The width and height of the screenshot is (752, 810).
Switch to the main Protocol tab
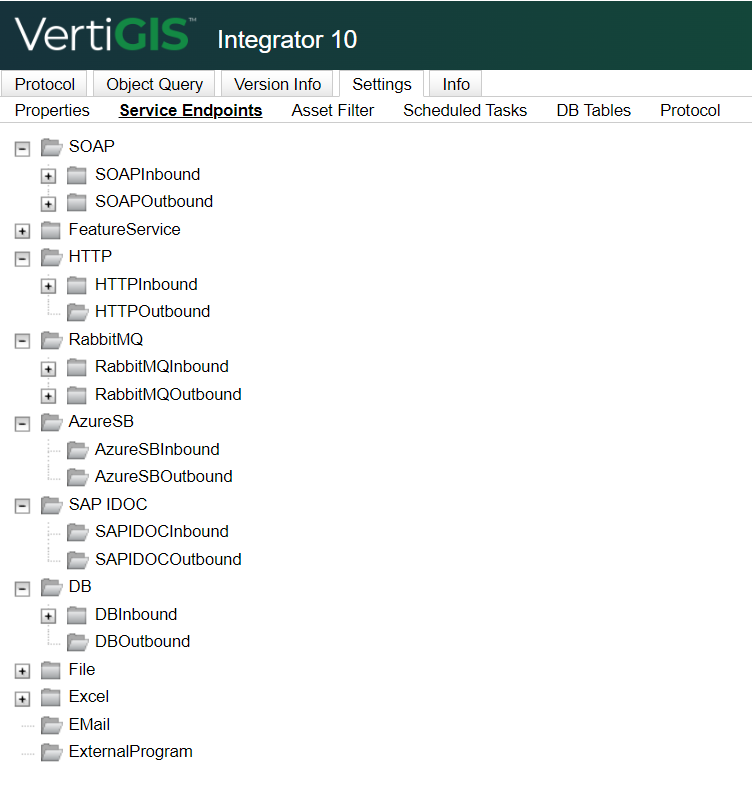click(x=44, y=84)
